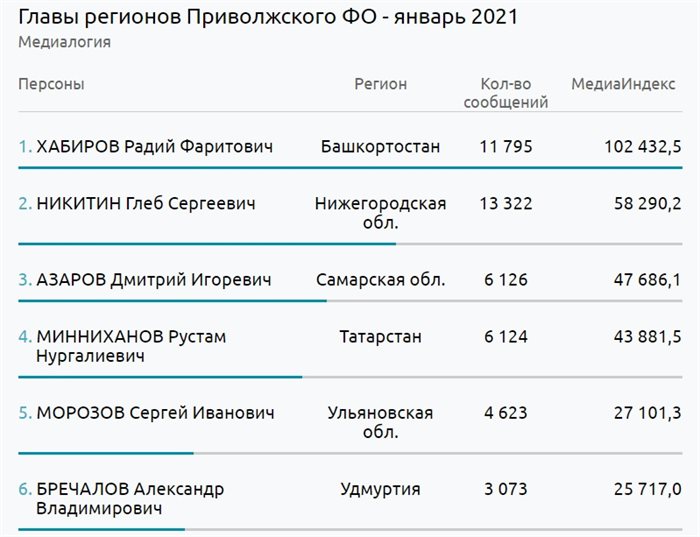Click MediaIndex value 102 432,5
Viewport: 700px width, 537px height.
642,147
